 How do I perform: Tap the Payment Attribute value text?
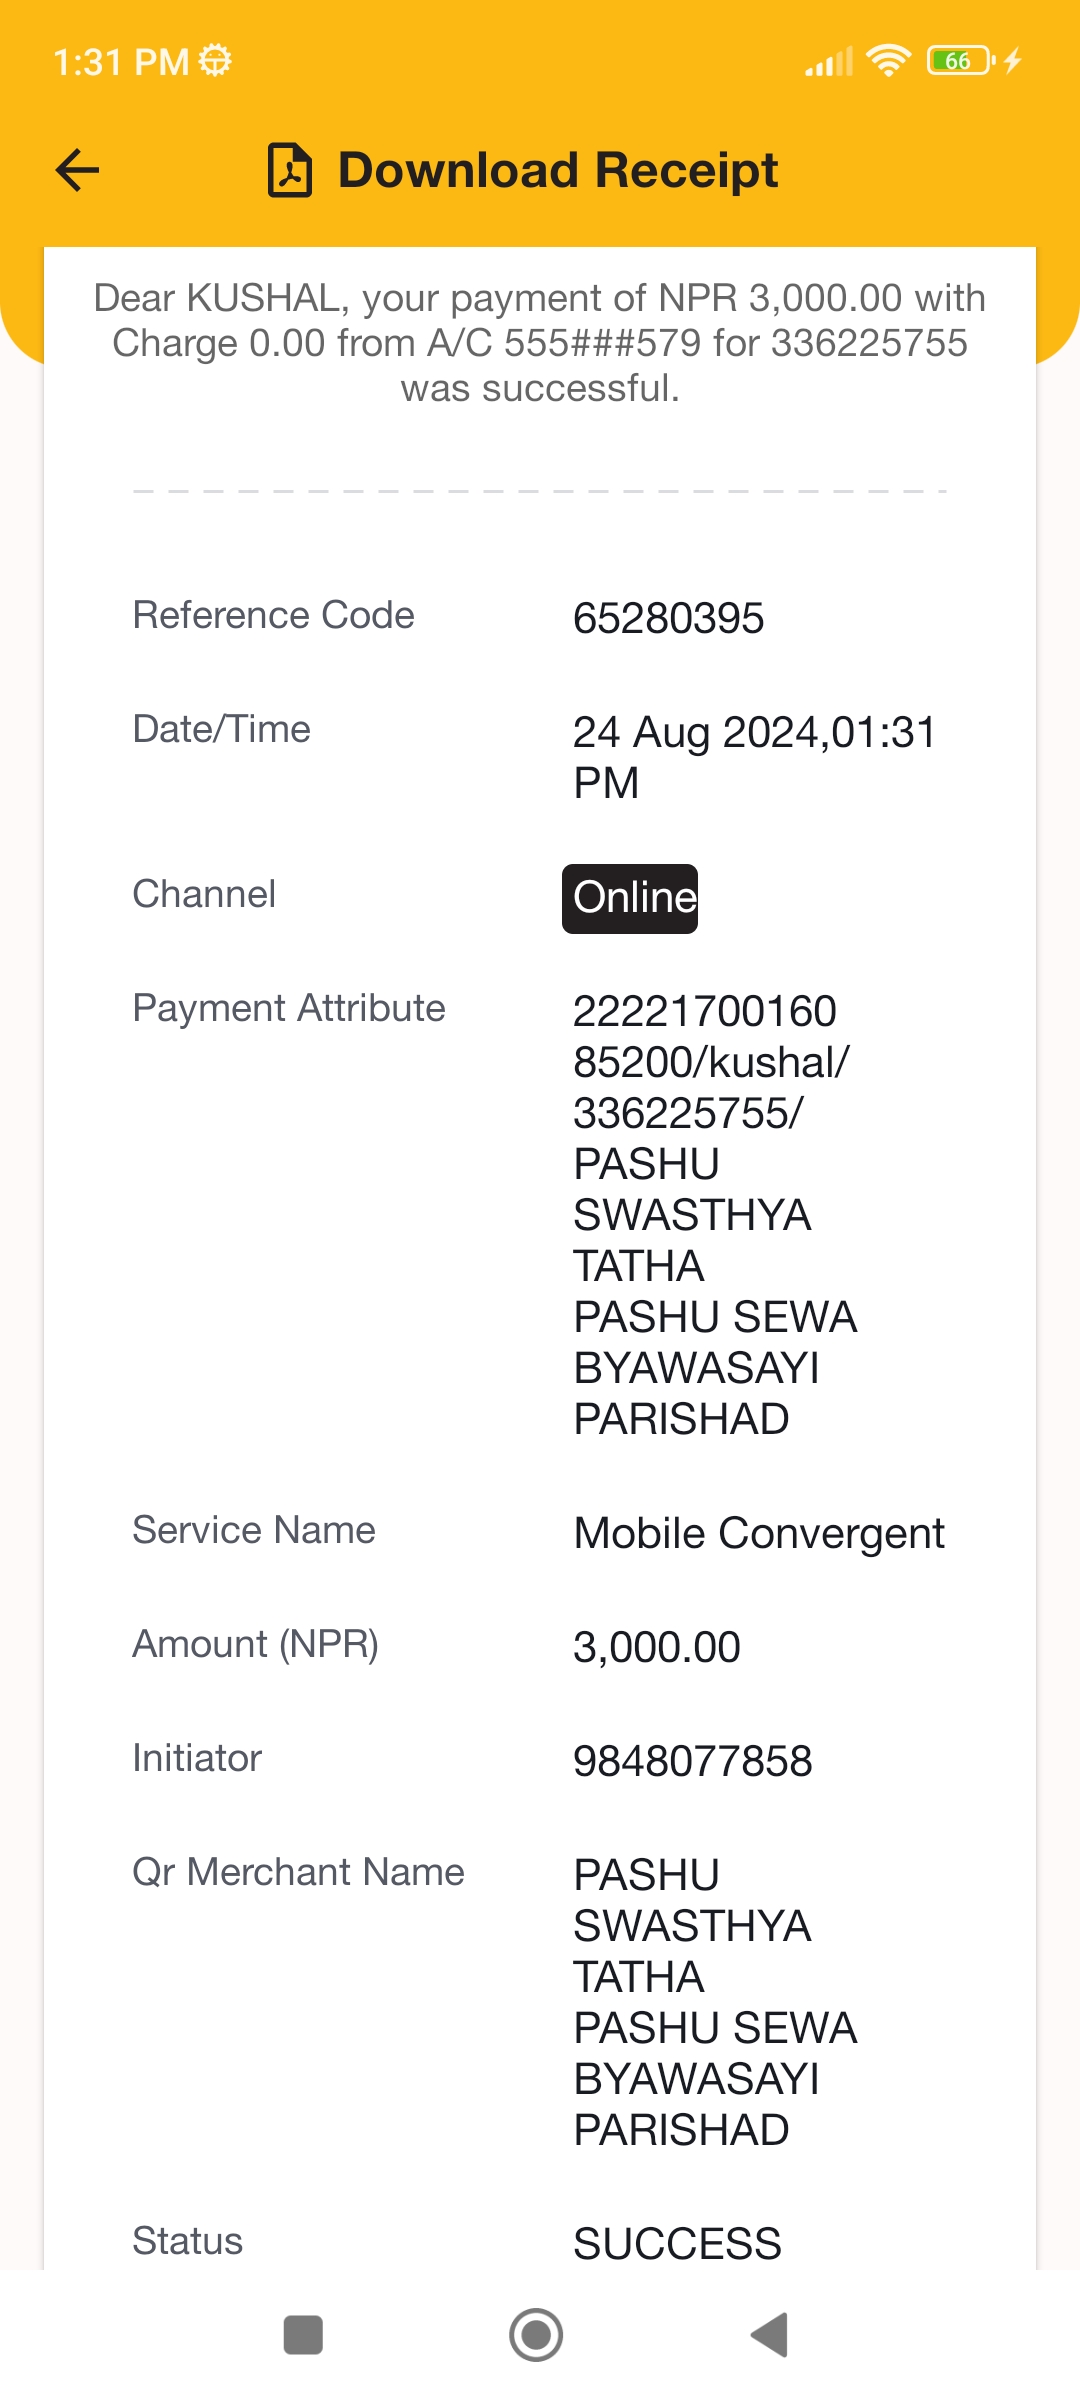715,1215
